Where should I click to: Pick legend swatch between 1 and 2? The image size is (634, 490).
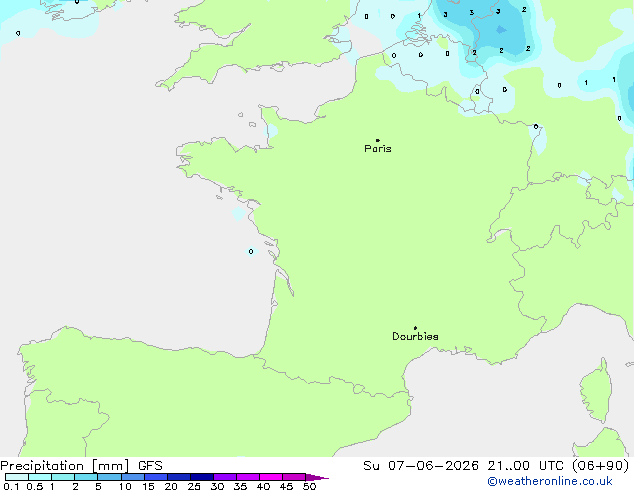(63, 477)
